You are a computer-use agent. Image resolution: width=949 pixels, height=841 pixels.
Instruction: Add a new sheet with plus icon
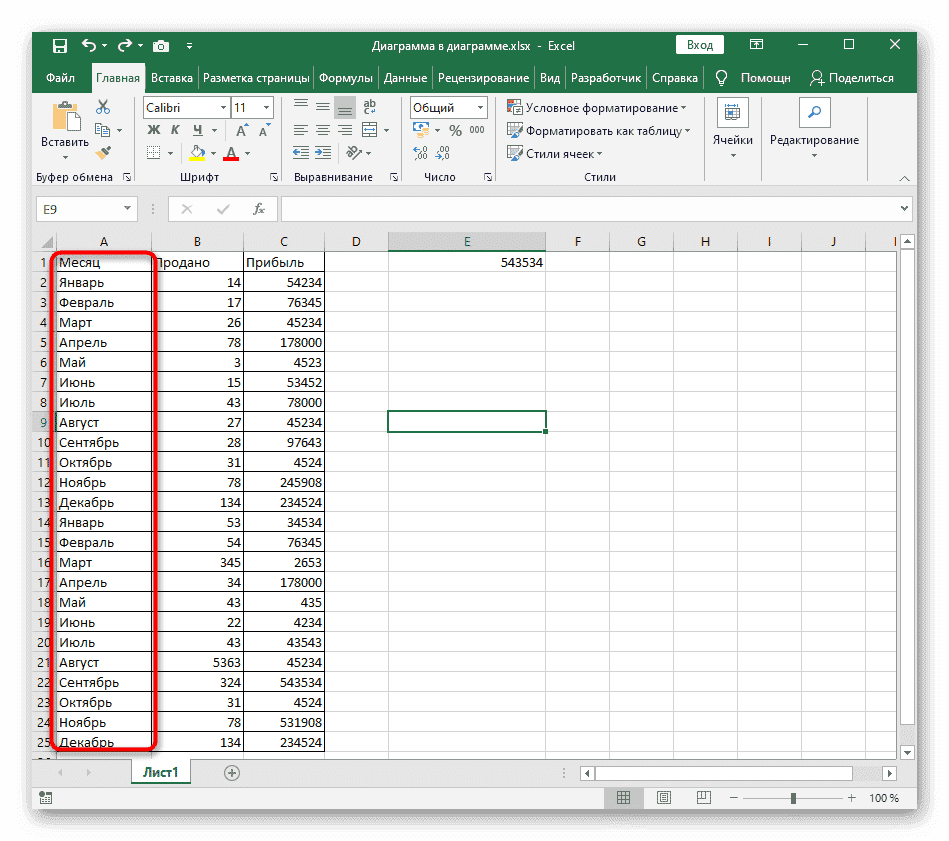point(232,772)
